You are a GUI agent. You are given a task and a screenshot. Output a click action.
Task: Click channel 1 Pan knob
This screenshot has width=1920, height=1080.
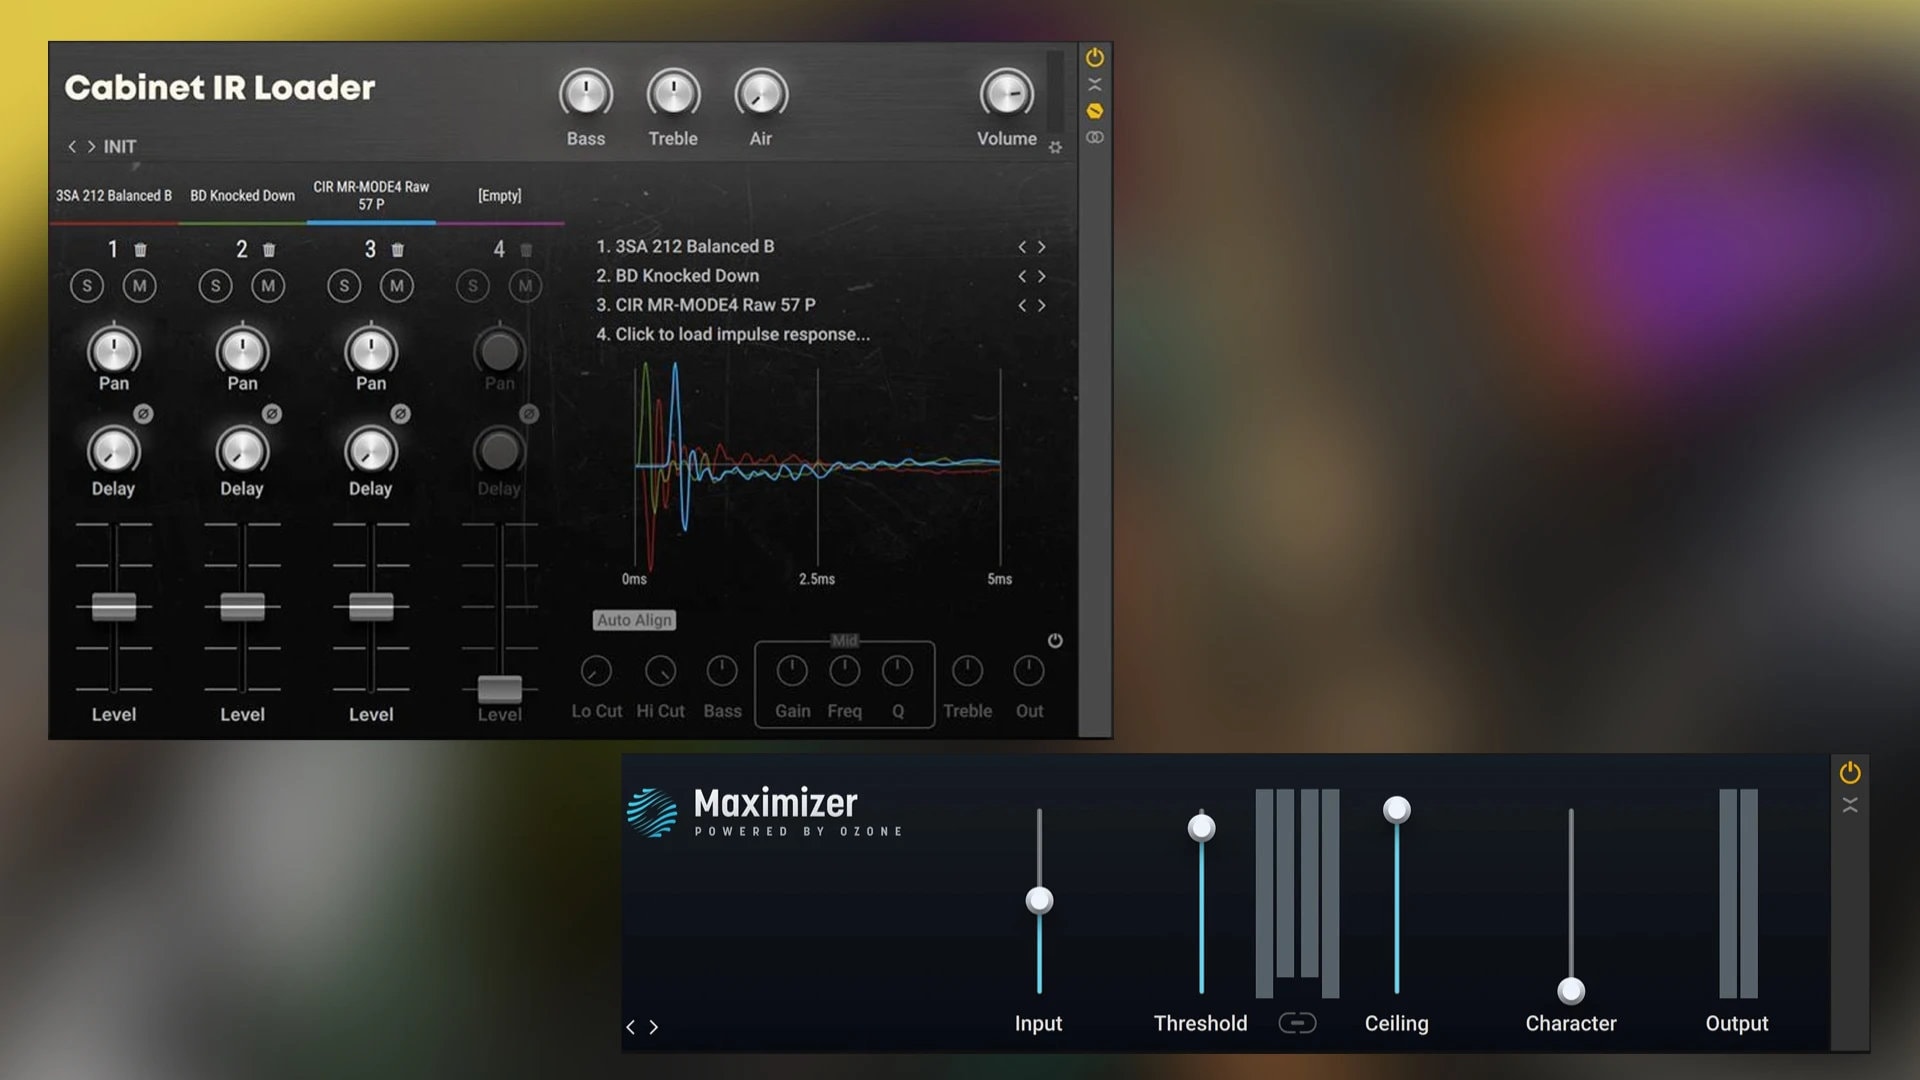click(x=114, y=350)
